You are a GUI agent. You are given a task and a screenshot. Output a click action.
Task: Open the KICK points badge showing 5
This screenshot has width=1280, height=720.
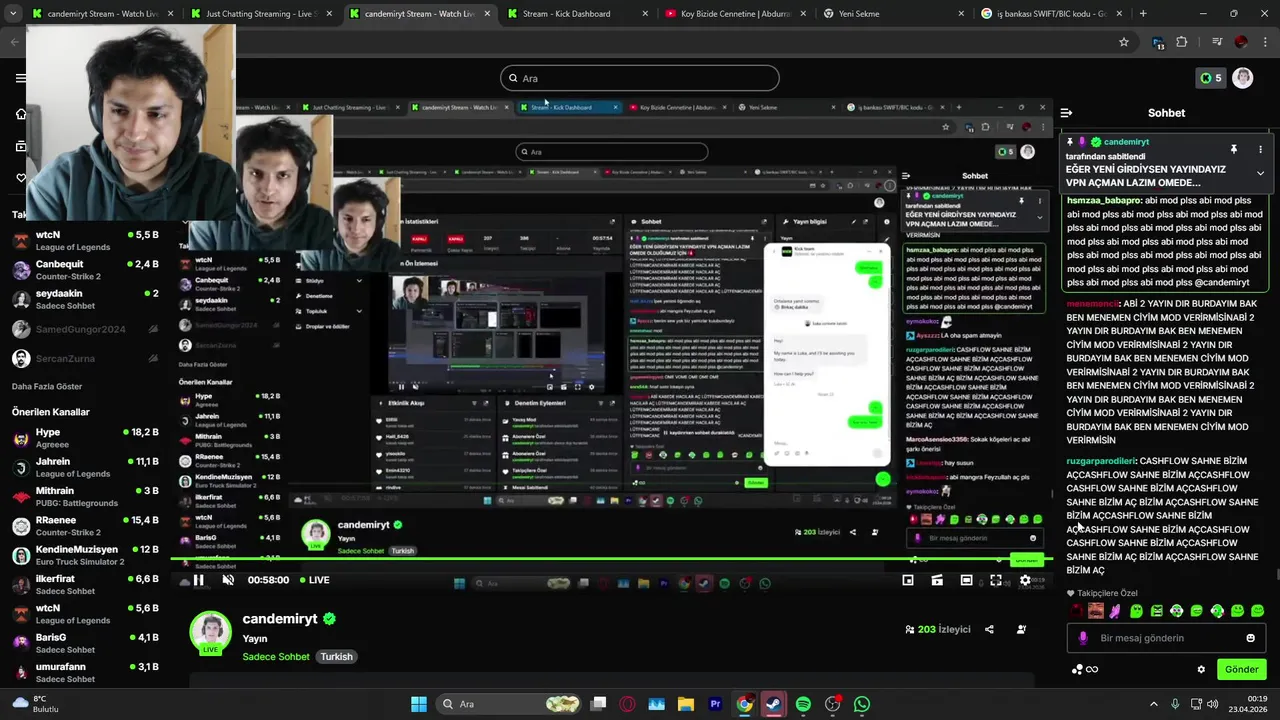pos(1211,78)
